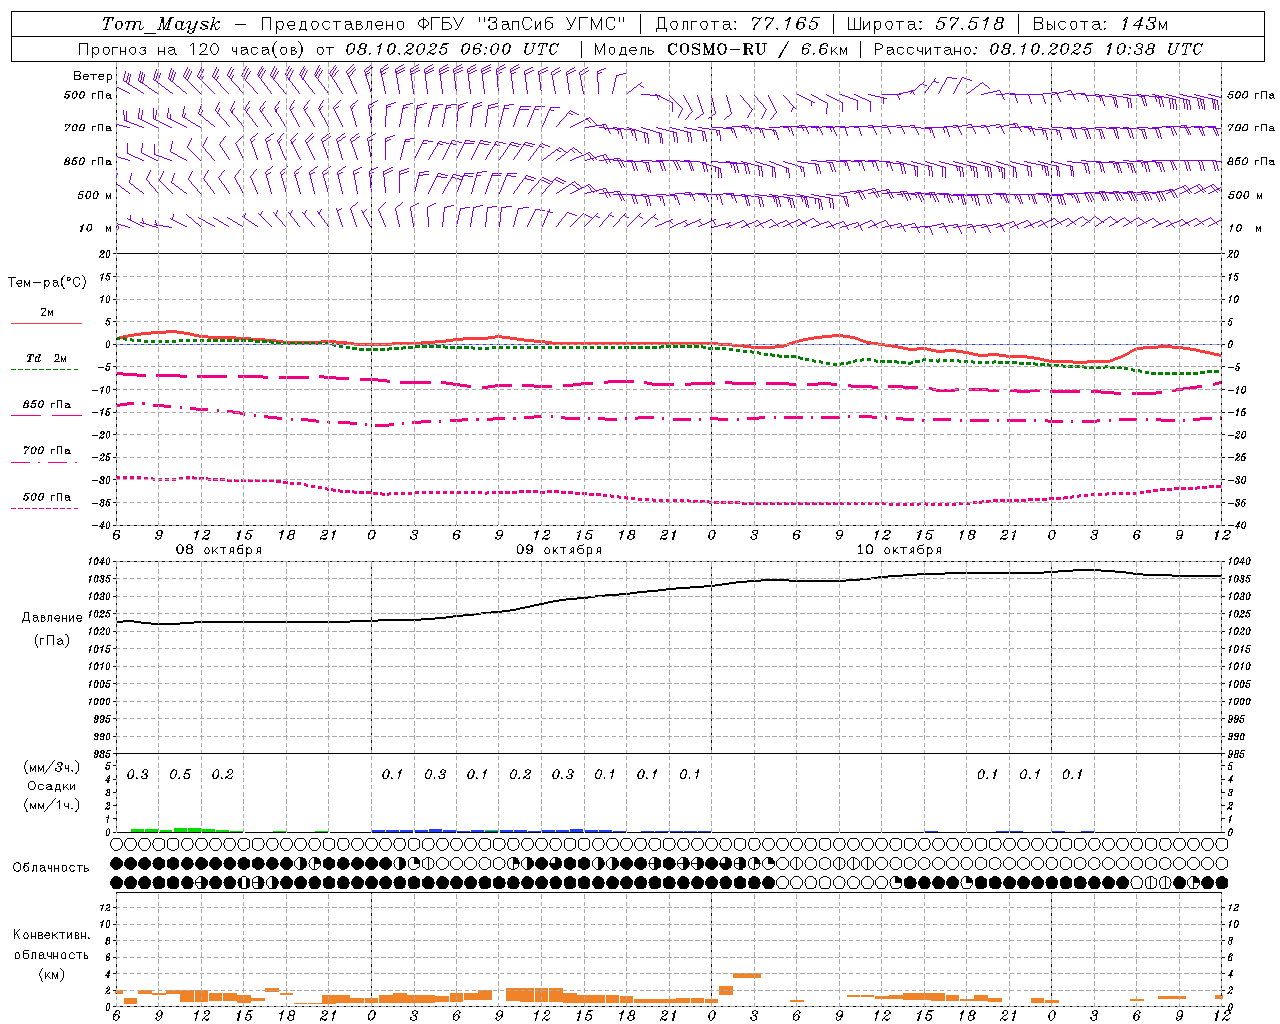Click the Модель COSMO-RU / 6.6км label
This screenshot has width=1280, height=1024.
coord(720,49)
